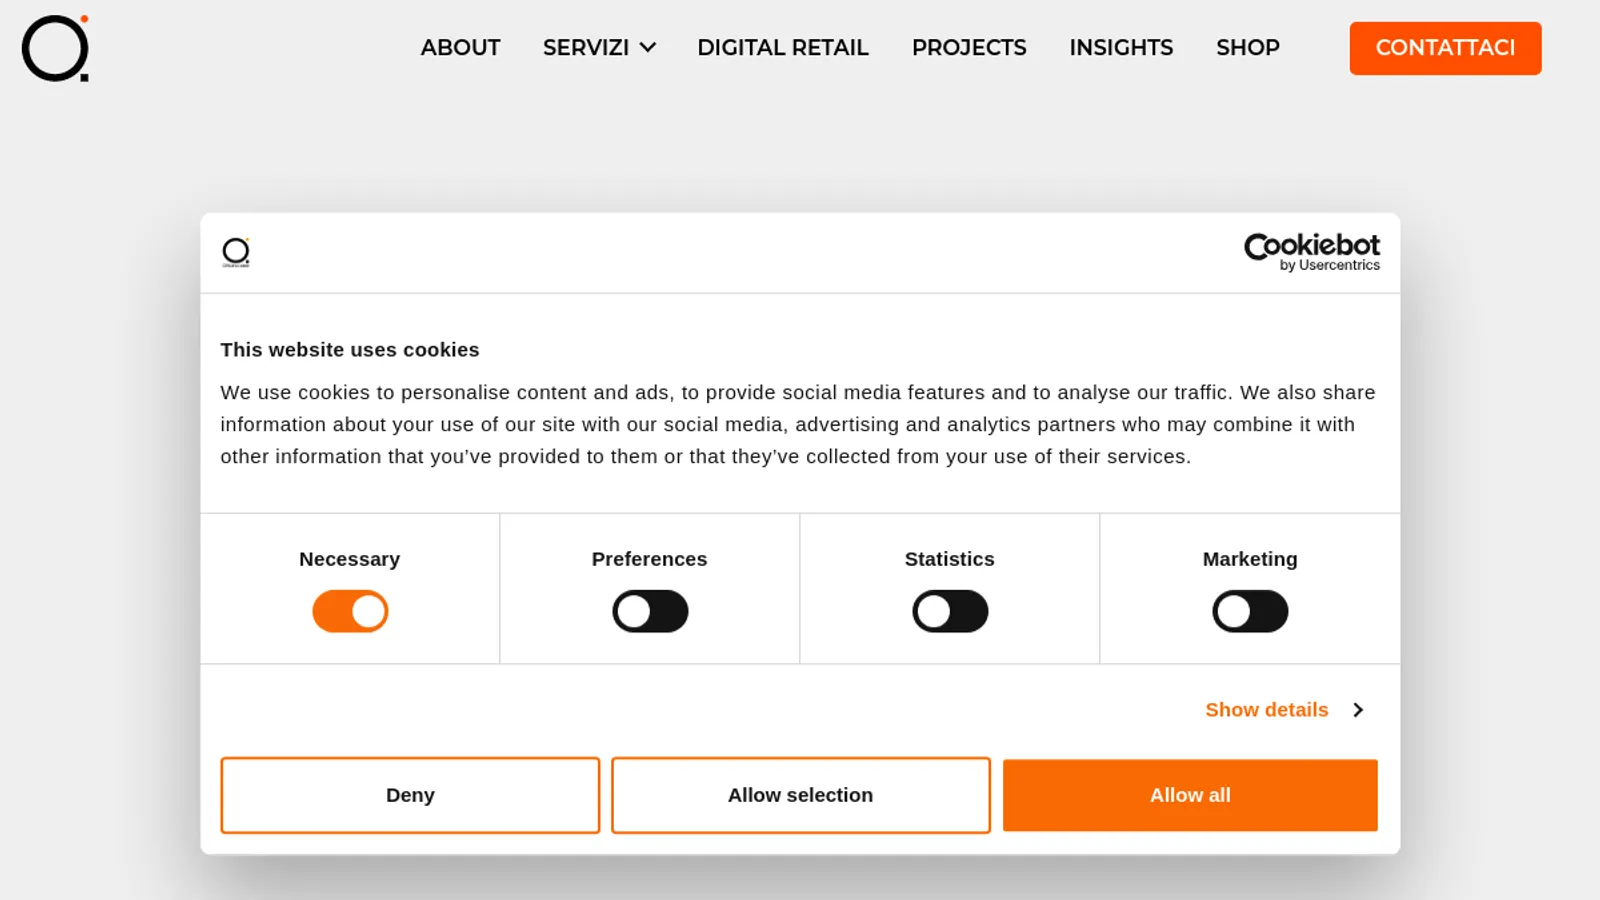Go to DIGITAL RETAIL page
The image size is (1600, 900).
tap(783, 48)
